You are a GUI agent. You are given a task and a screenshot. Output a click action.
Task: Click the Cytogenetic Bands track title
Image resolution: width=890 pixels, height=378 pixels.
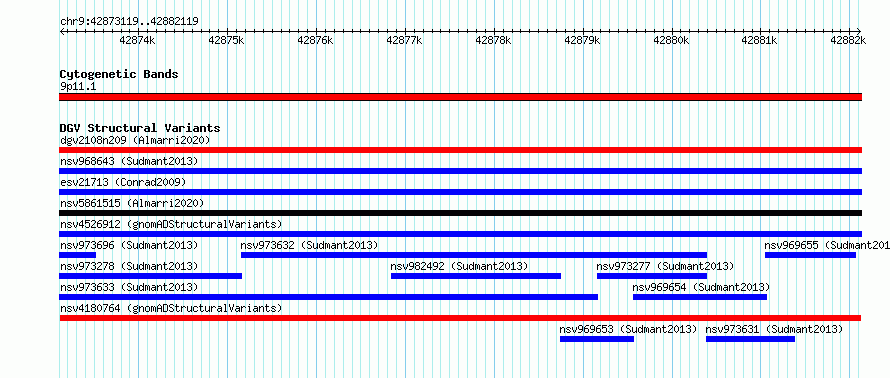[x=119, y=74]
